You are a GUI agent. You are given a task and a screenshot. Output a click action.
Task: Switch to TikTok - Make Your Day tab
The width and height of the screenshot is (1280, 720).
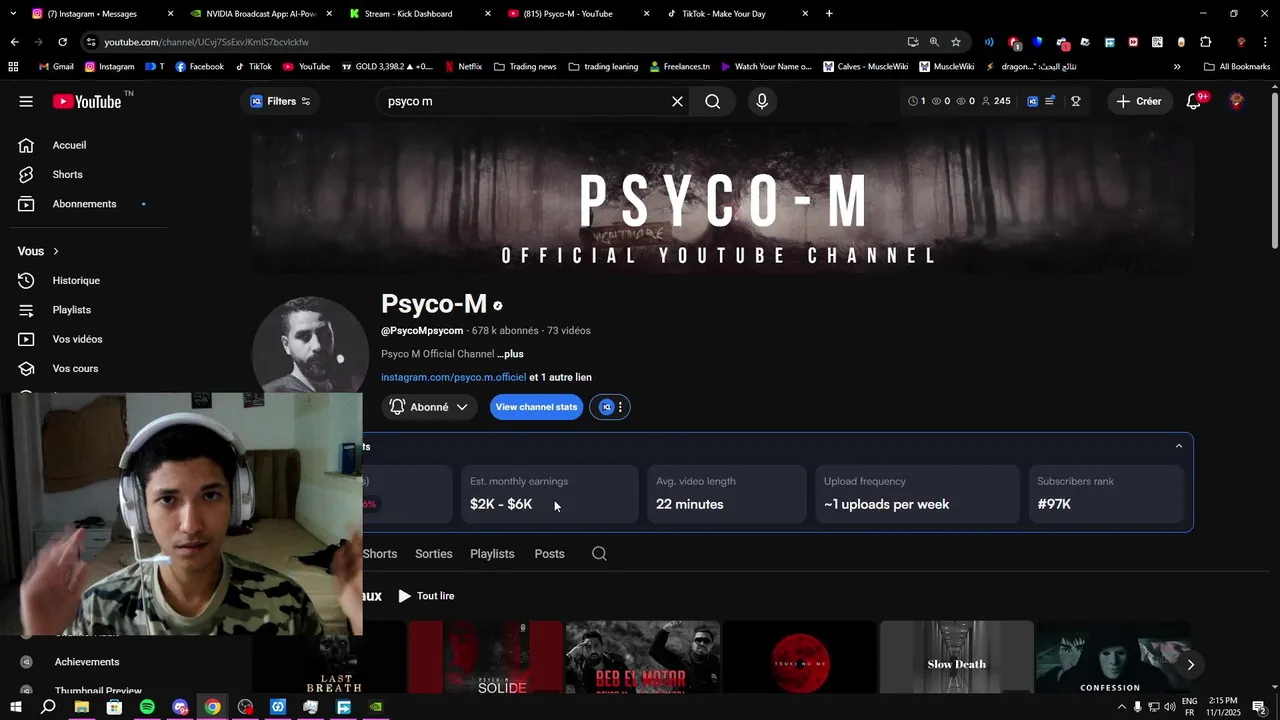pos(738,14)
